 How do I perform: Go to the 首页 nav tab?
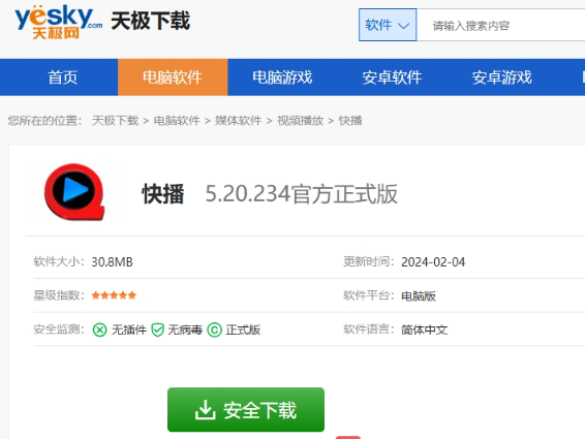pyautogui.click(x=62, y=77)
